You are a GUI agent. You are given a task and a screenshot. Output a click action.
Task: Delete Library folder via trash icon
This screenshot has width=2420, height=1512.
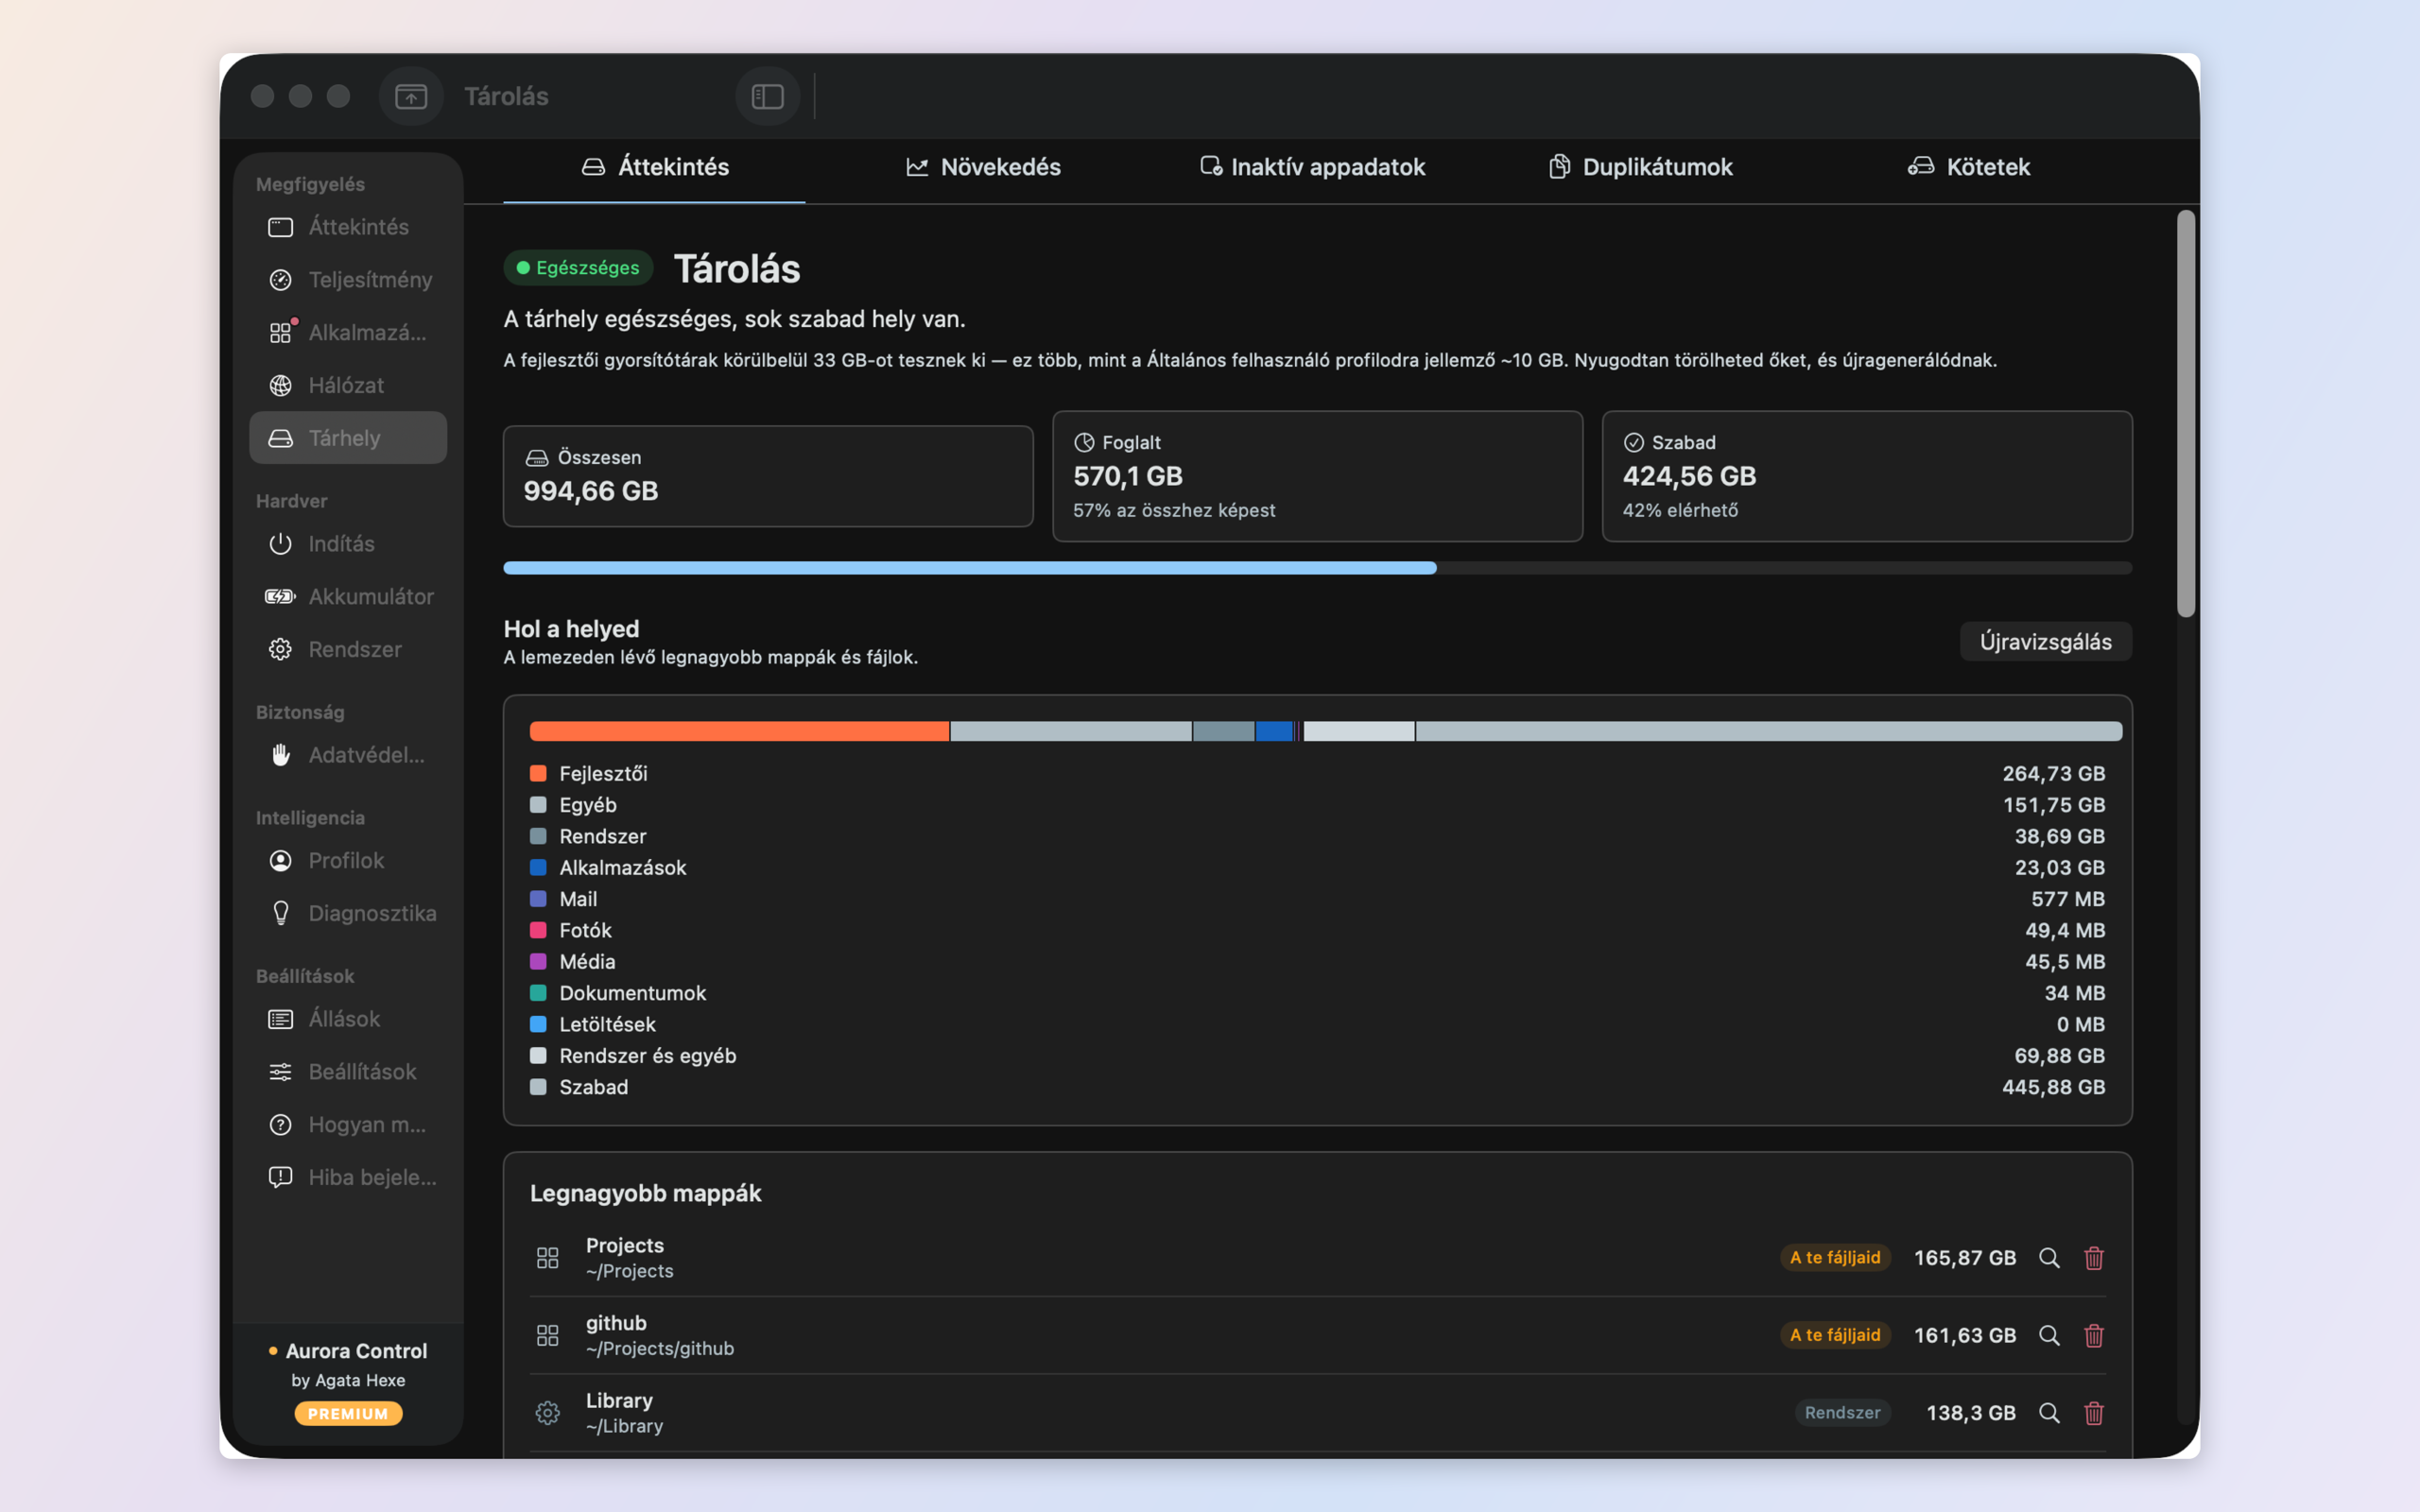[x=2094, y=1413]
